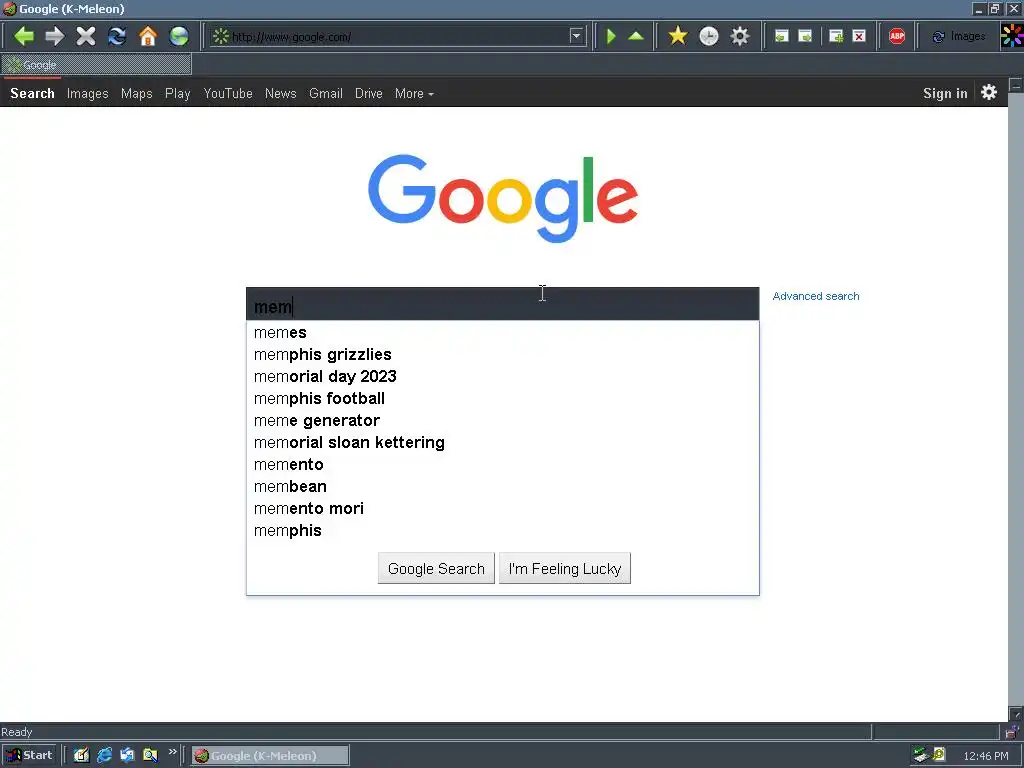Click the network system tray icon
Viewport: 1024px width, 768px height.
pyautogui.click(x=921, y=755)
